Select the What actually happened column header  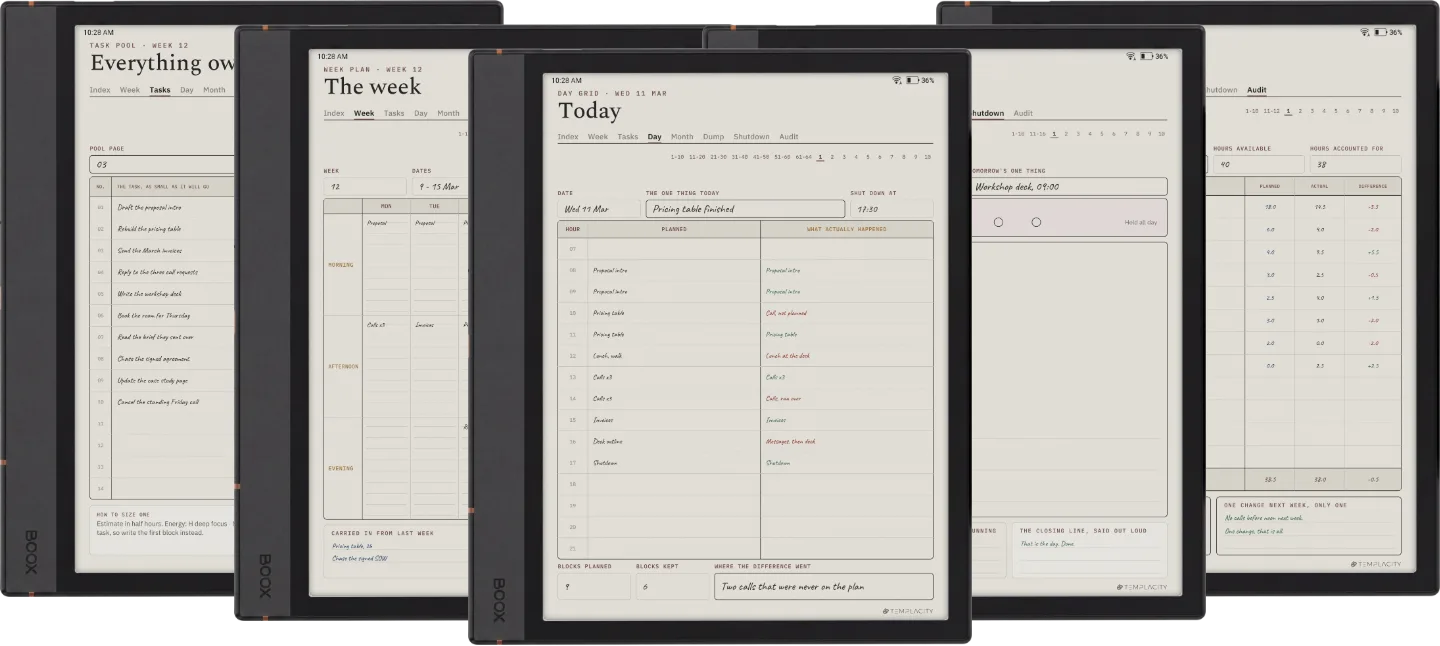click(x=847, y=229)
